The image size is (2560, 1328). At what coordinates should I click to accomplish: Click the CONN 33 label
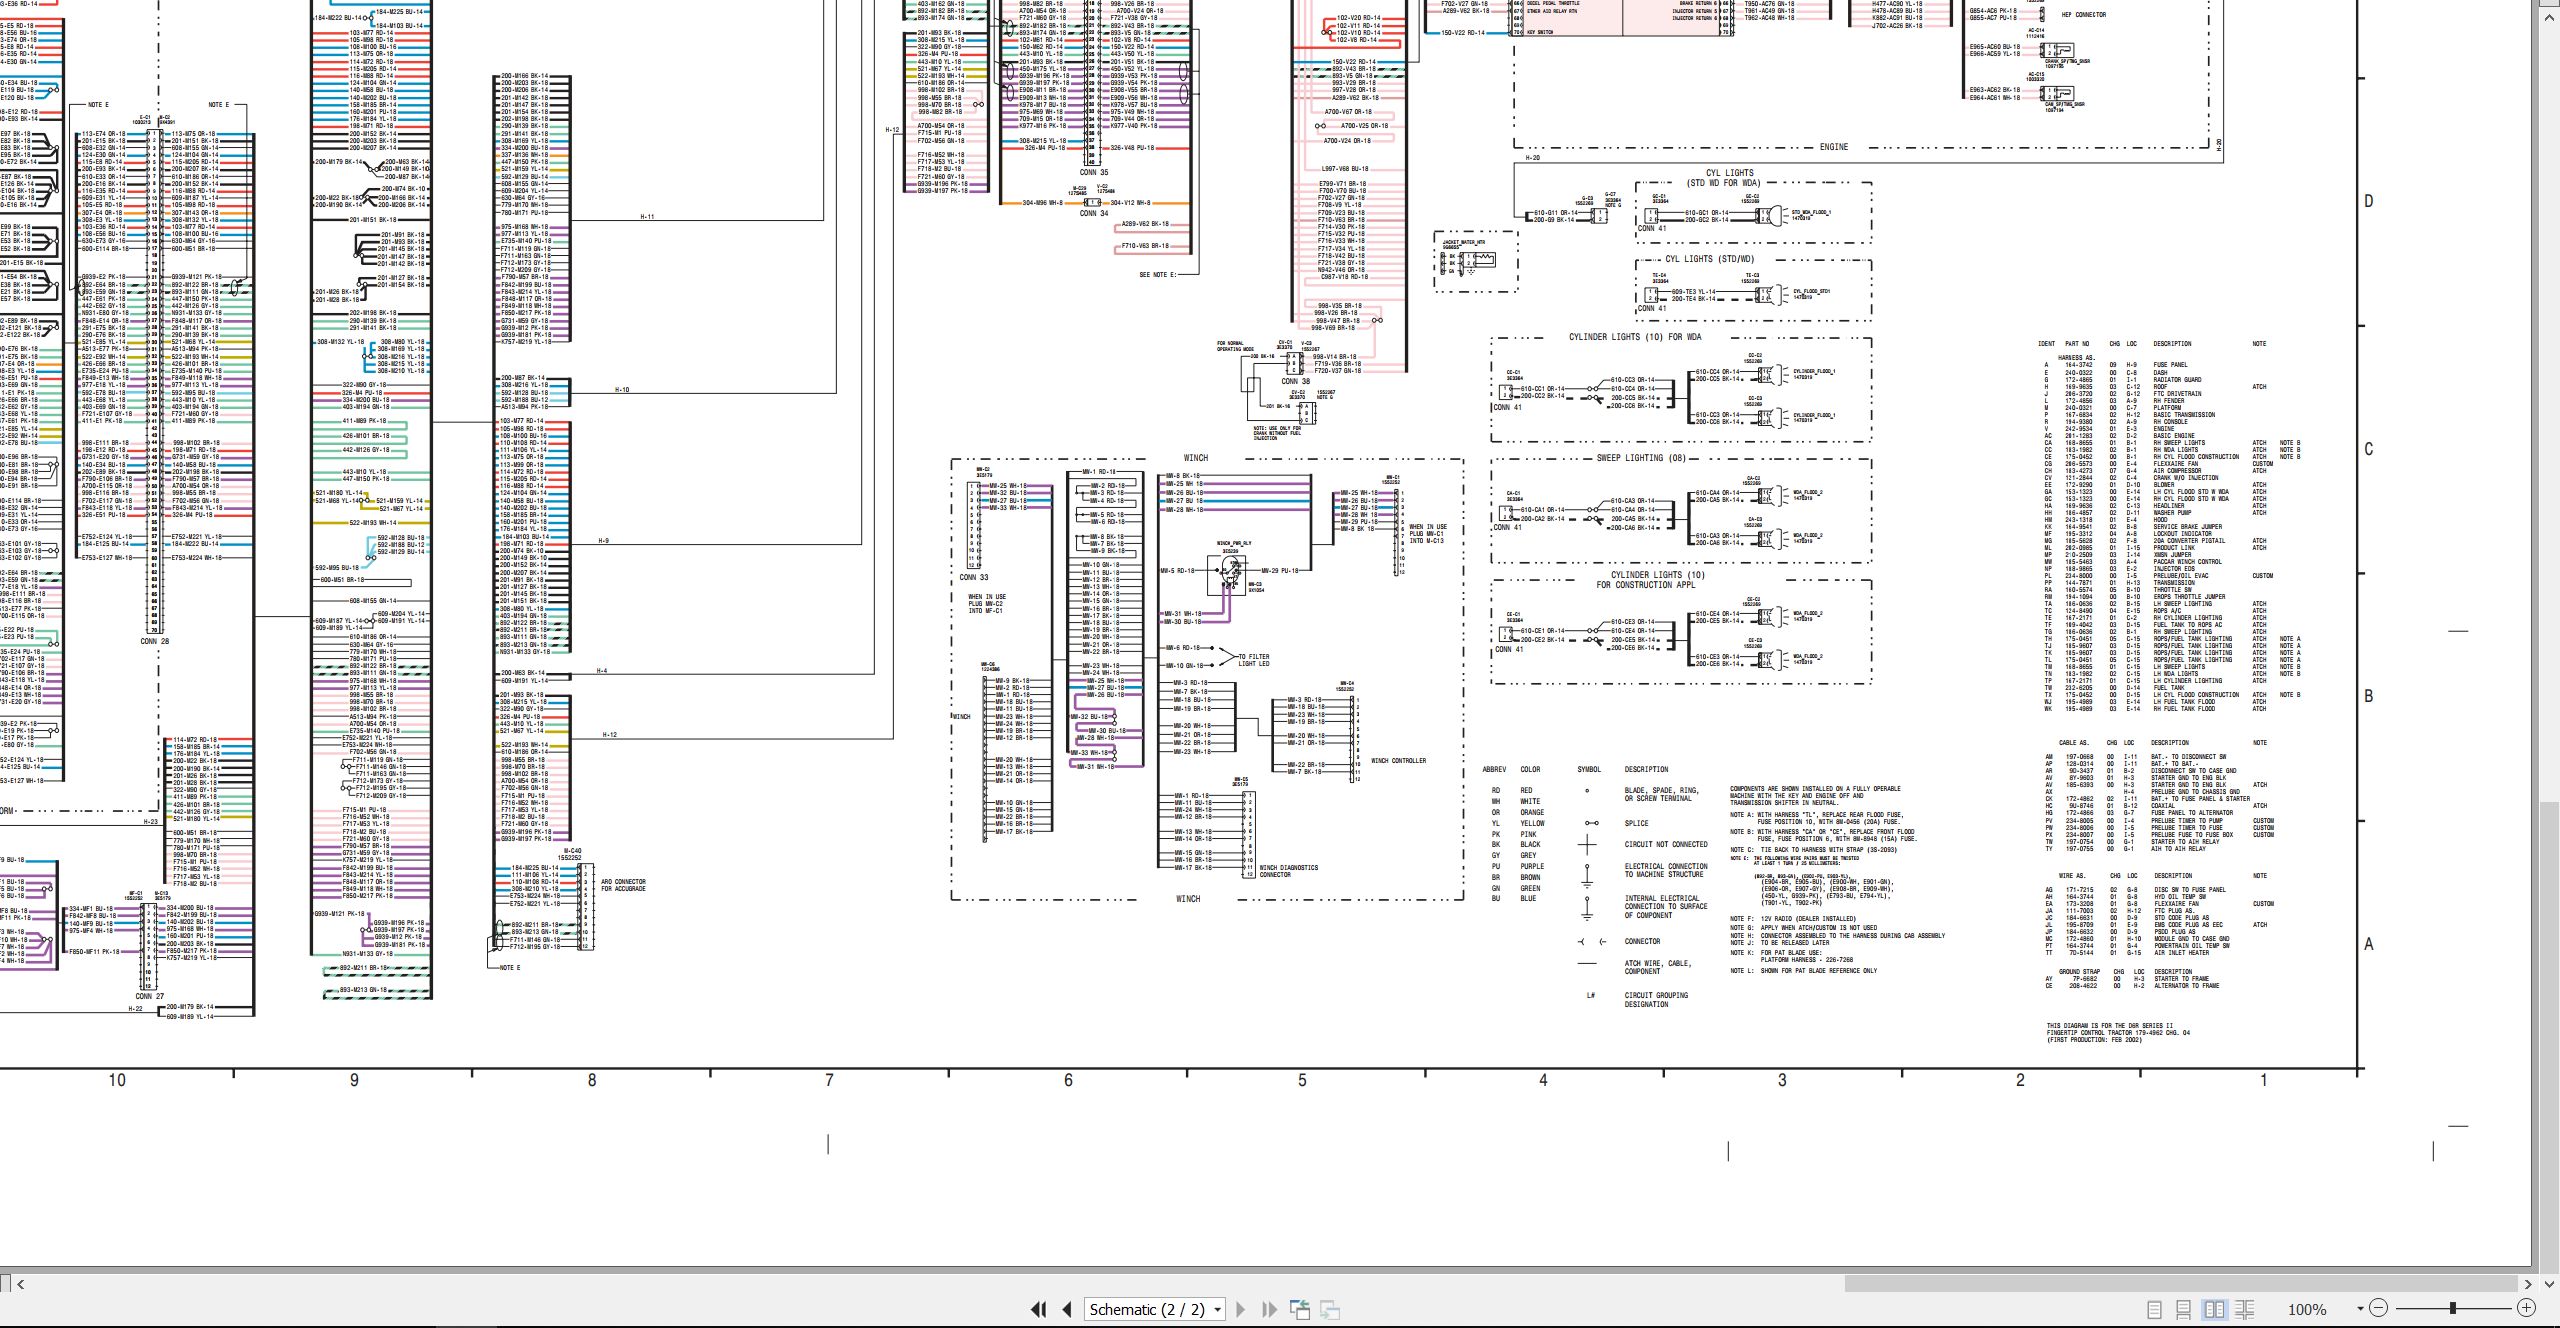973,577
